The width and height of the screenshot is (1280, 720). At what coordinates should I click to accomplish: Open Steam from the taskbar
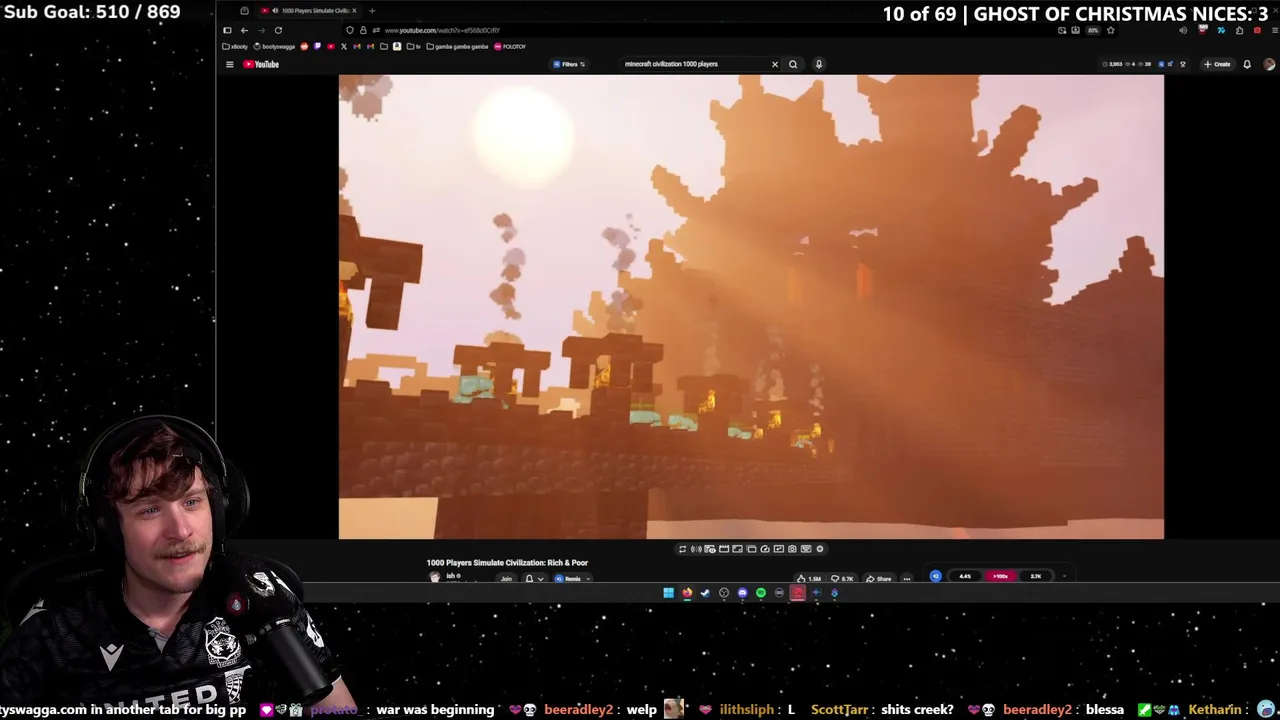point(705,593)
